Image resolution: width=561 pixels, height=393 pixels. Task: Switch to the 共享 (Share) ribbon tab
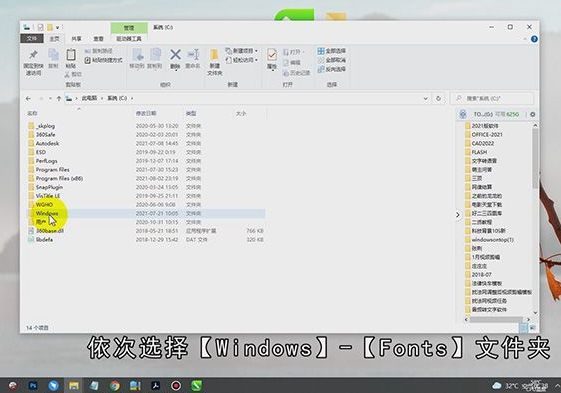click(x=76, y=39)
